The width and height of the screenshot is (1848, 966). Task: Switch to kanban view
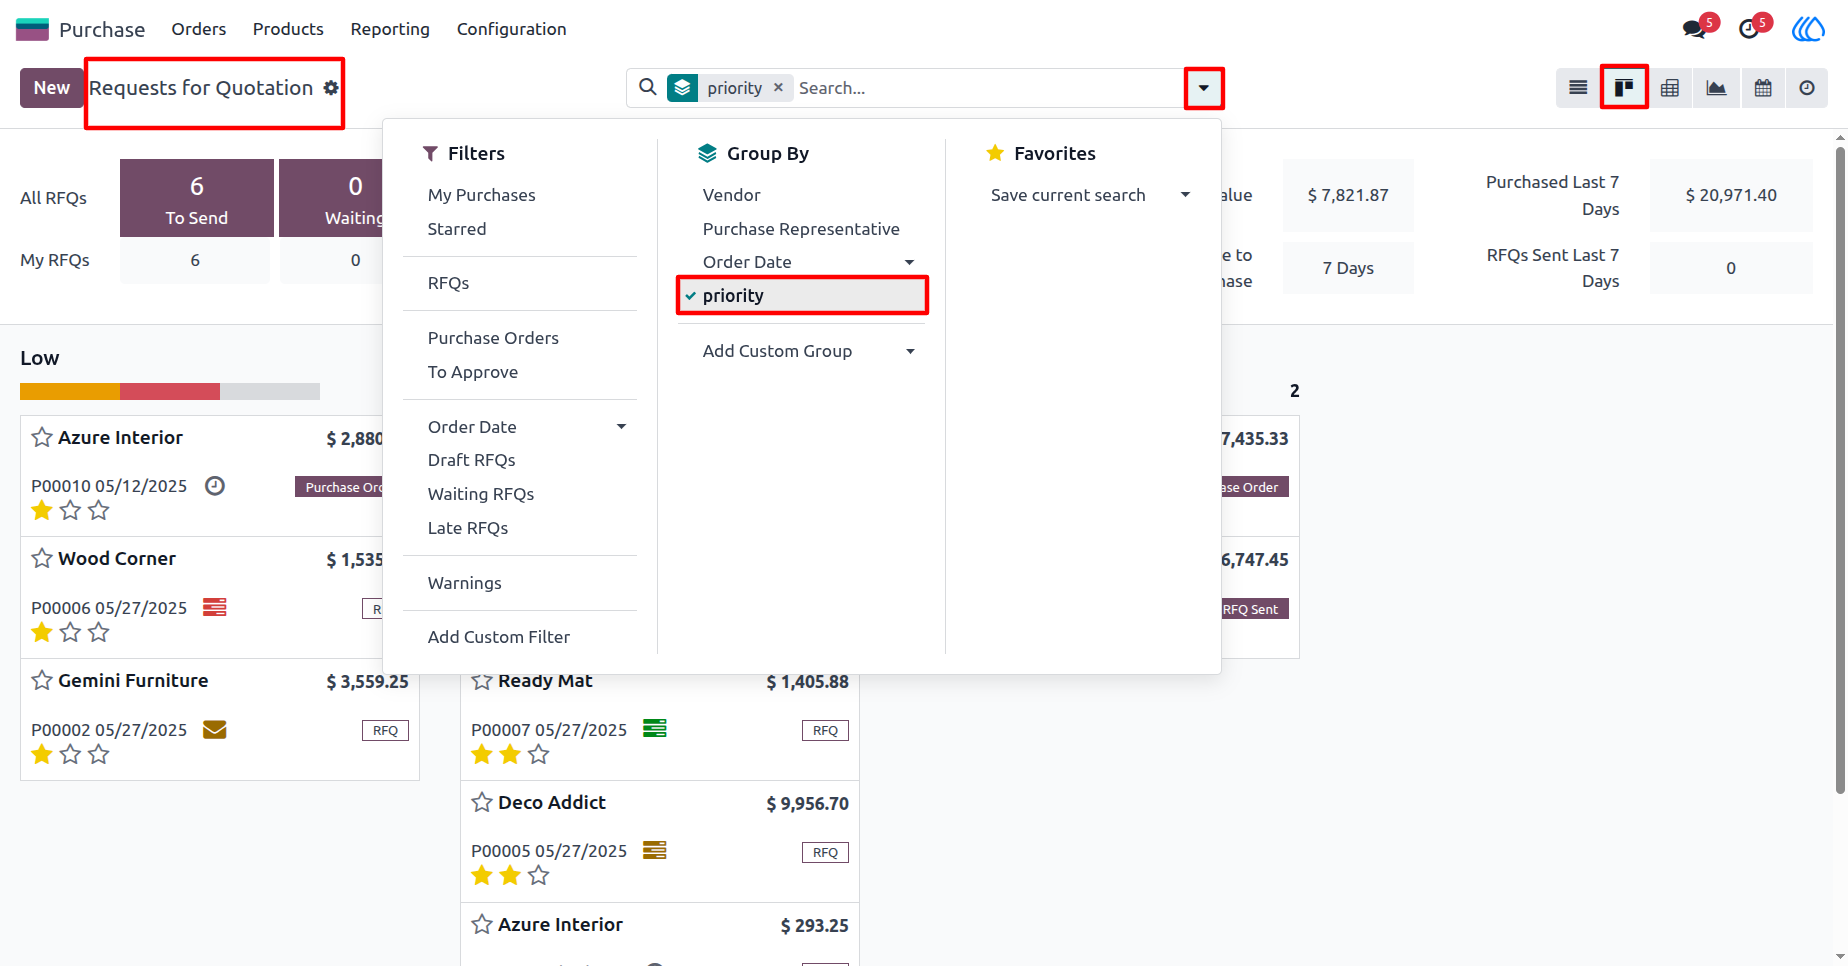pyautogui.click(x=1624, y=88)
